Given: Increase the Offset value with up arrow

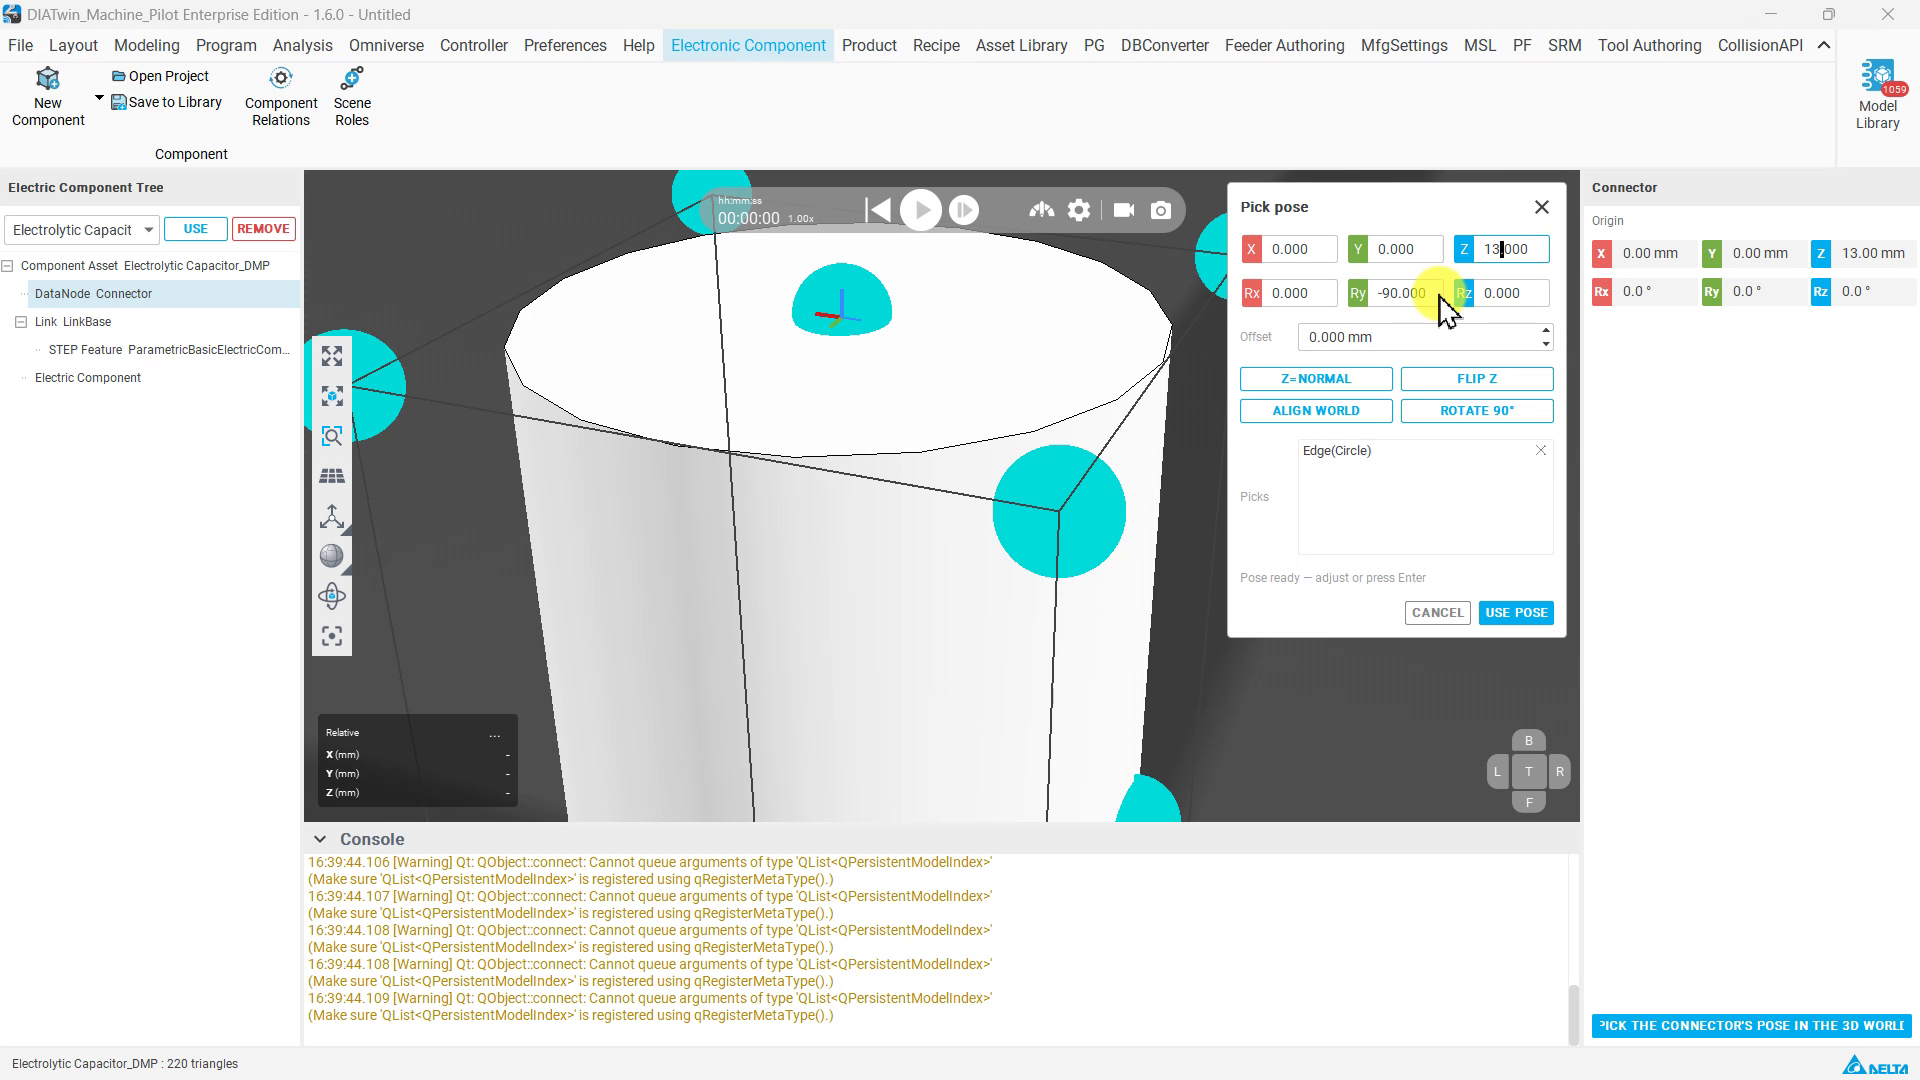Looking at the screenshot, I should [x=1546, y=330].
